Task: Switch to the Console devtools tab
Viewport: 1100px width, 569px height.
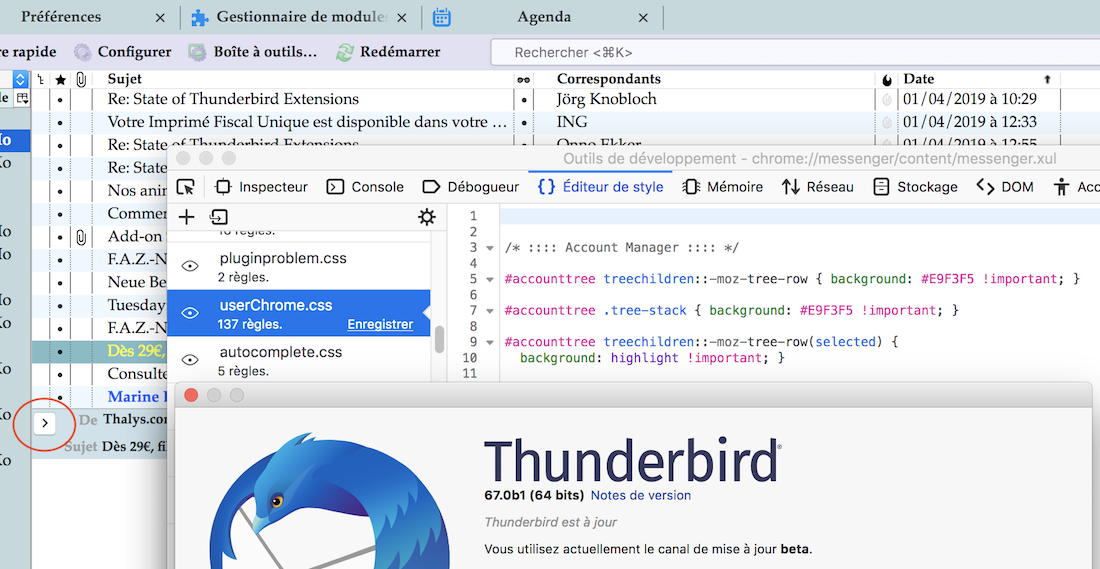Action: (x=366, y=187)
